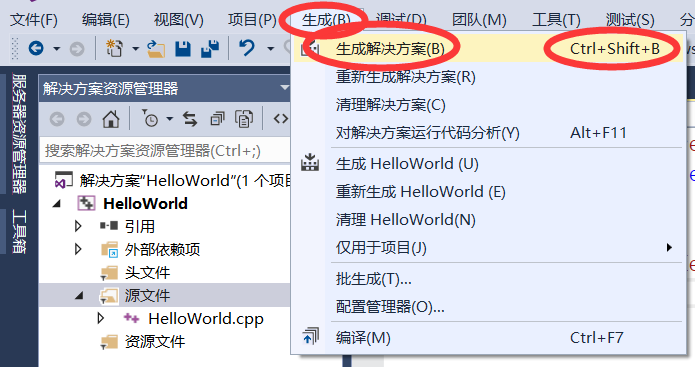Click the collapse all icon
Viewport: 695px width, 367px height.
tap(217, 118)
